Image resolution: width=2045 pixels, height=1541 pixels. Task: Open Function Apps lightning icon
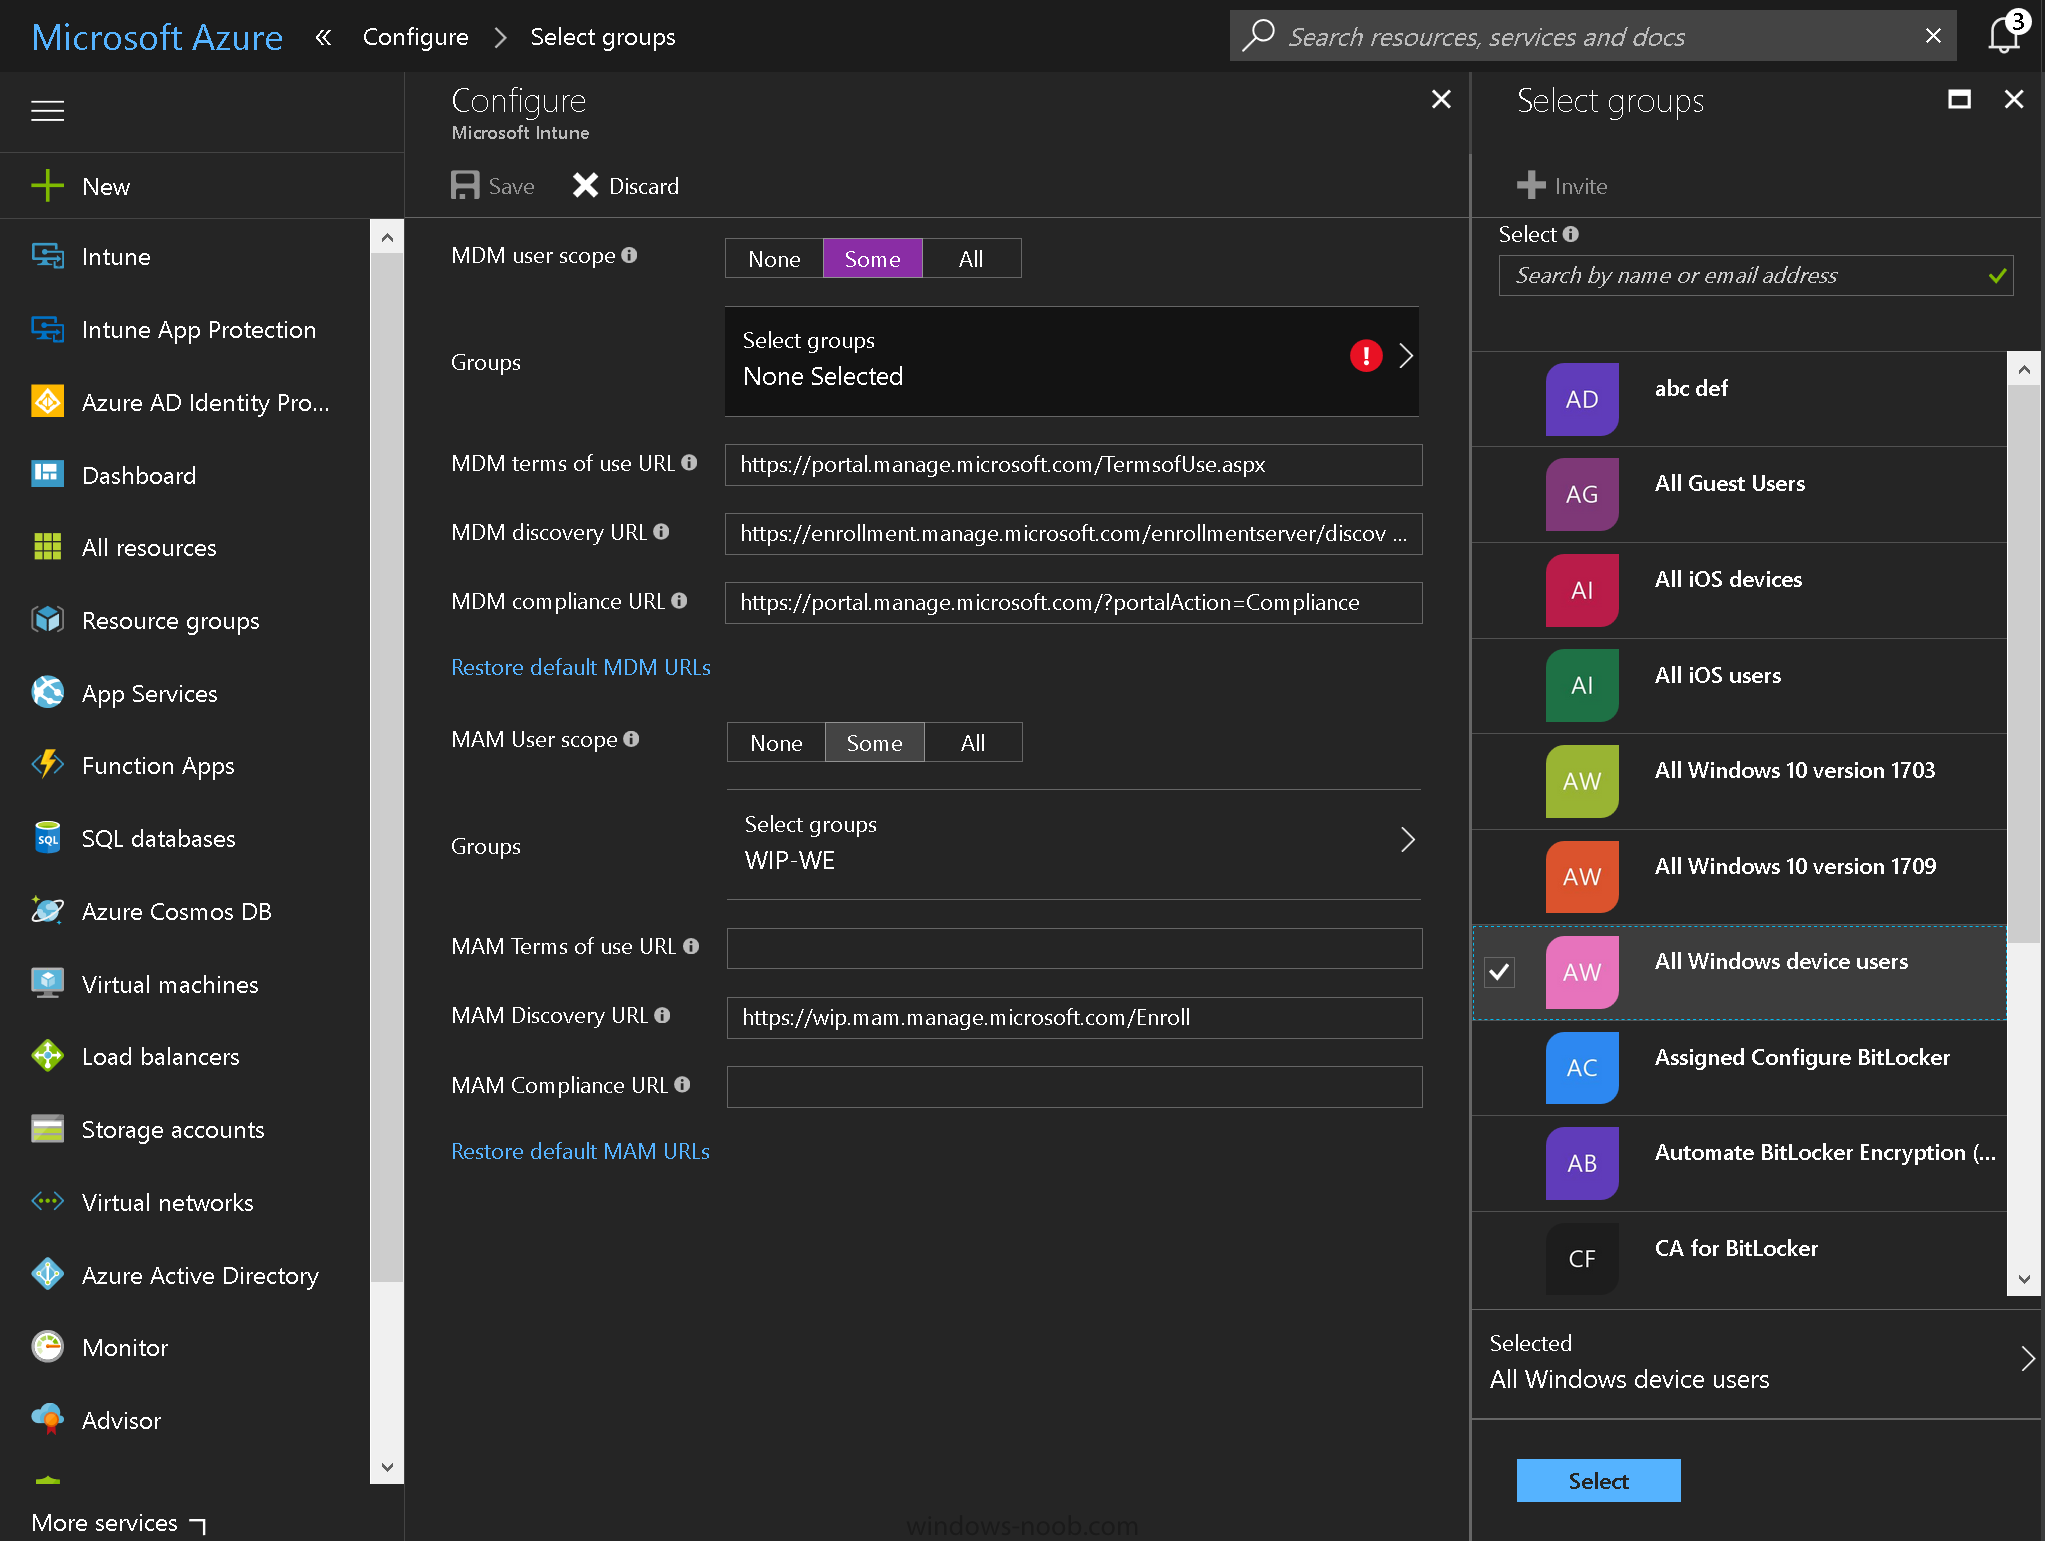pos(47,765)
